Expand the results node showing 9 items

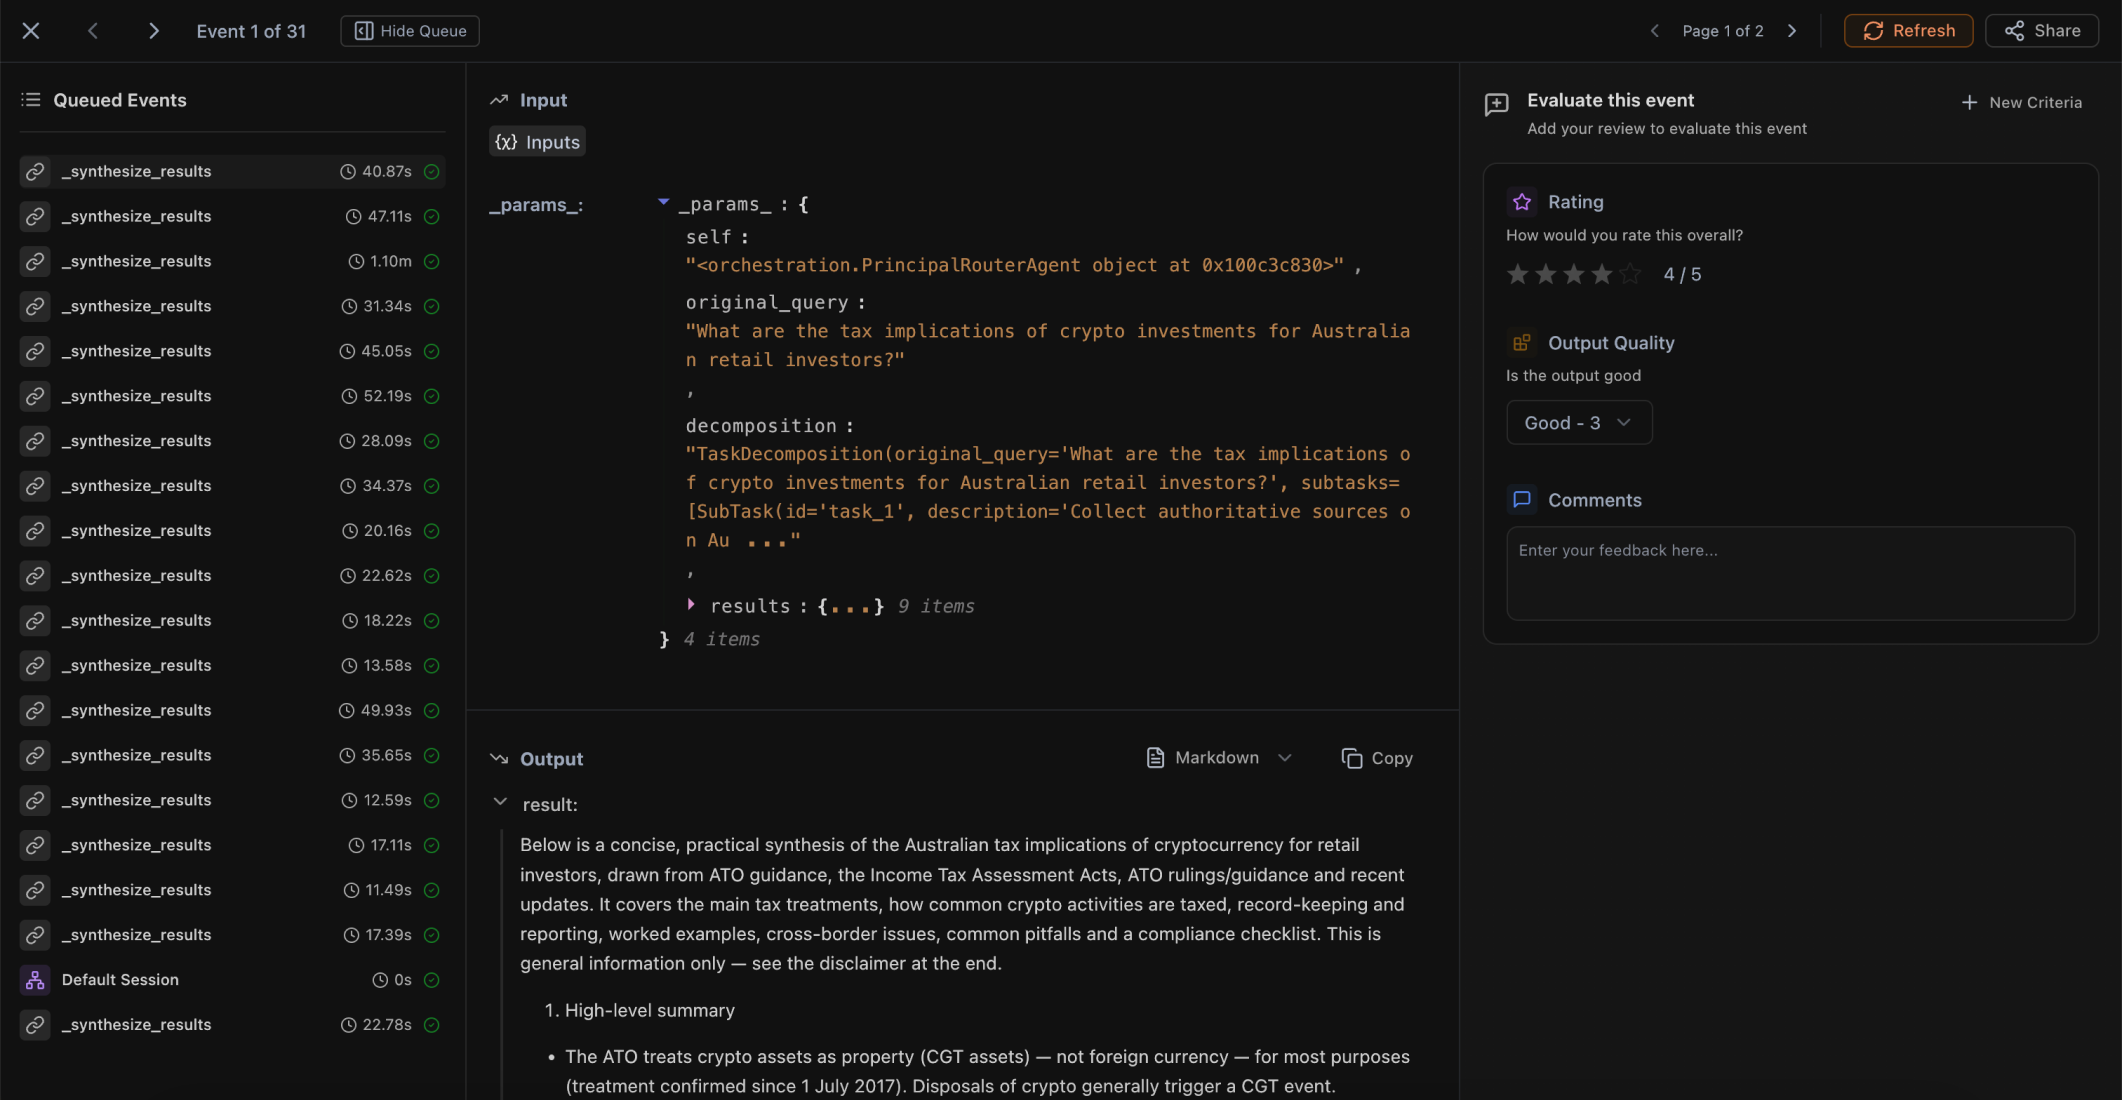pos(692,605)
